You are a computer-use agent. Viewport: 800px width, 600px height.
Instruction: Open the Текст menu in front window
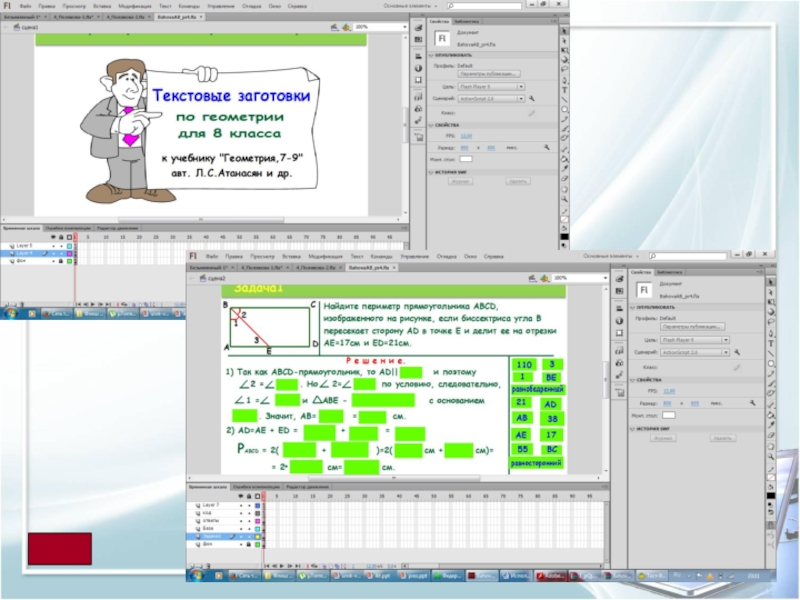click(x=357, y=257)
